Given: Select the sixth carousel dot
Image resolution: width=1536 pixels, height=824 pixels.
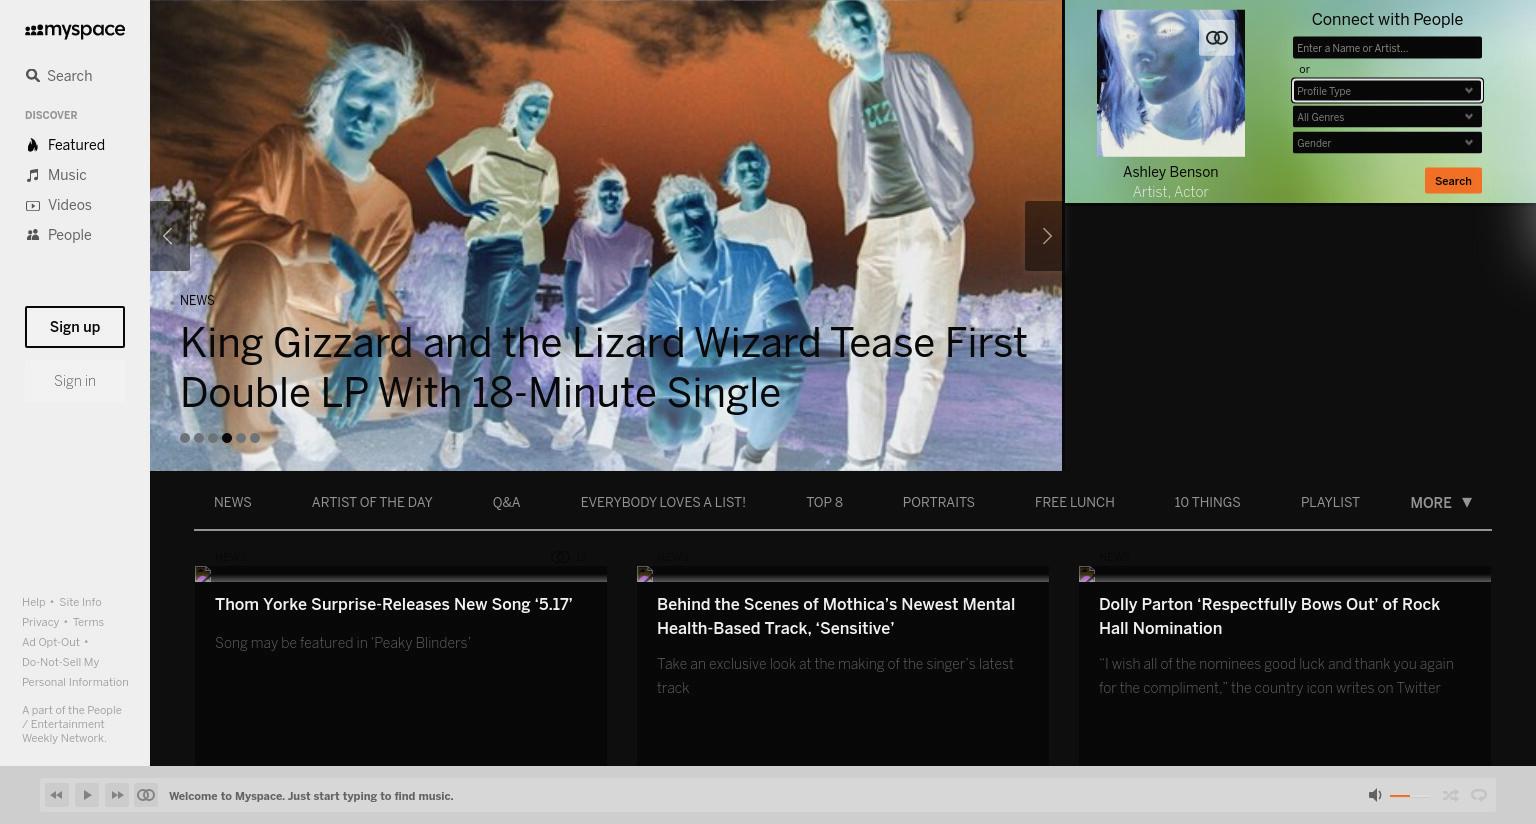Looking at the screenshot, I should pyautogui.click(x=255, y=438).
